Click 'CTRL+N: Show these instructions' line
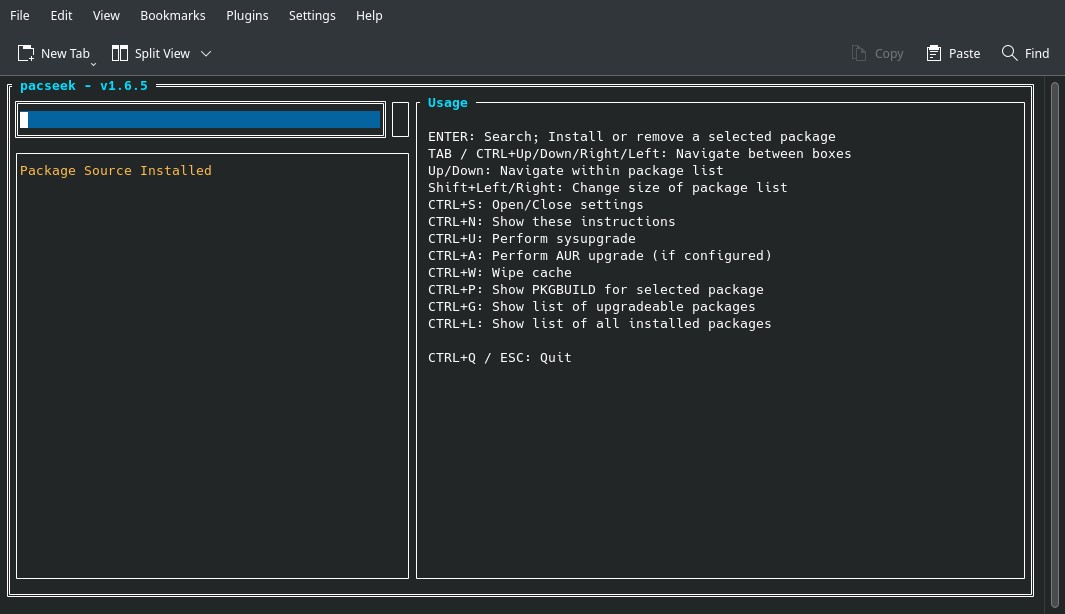Viewport: 1065px width, 614px height. 552,221
